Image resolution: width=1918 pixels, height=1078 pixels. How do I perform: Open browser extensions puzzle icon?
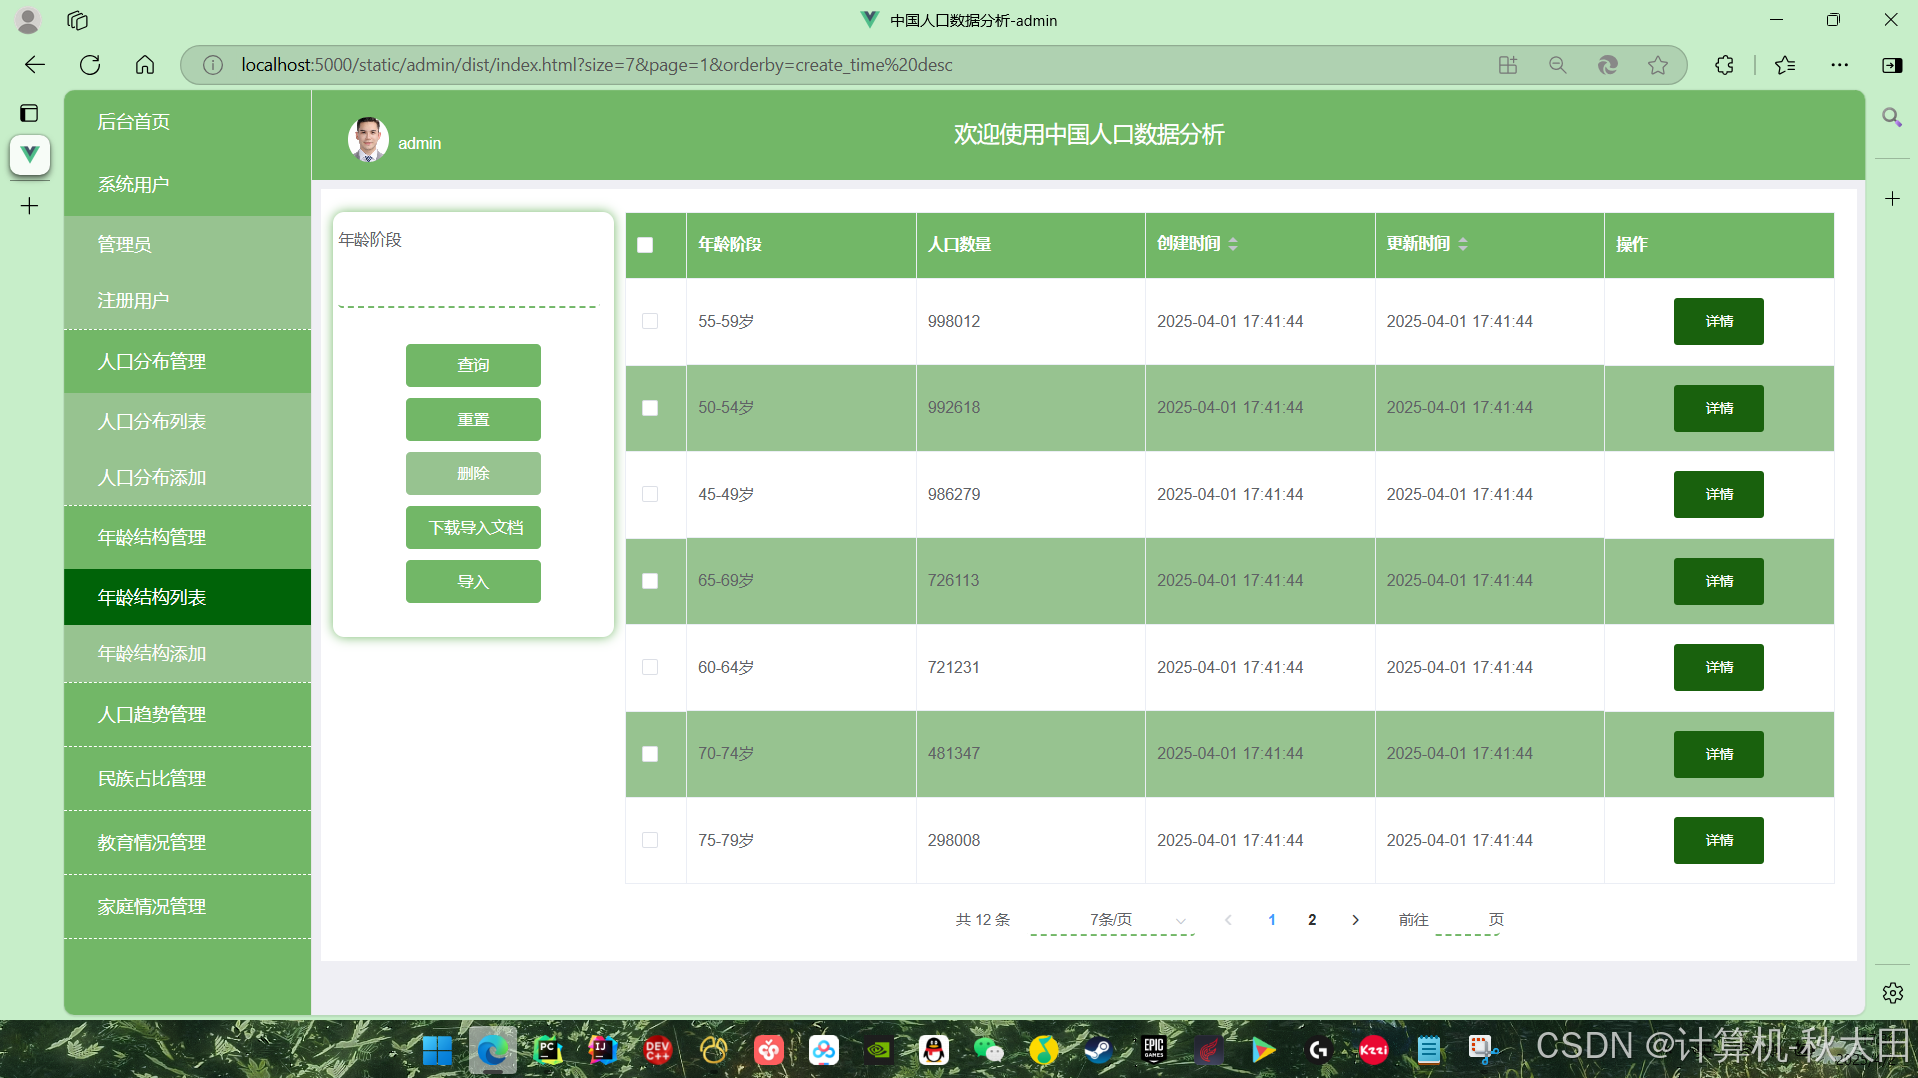[1724, 65]
